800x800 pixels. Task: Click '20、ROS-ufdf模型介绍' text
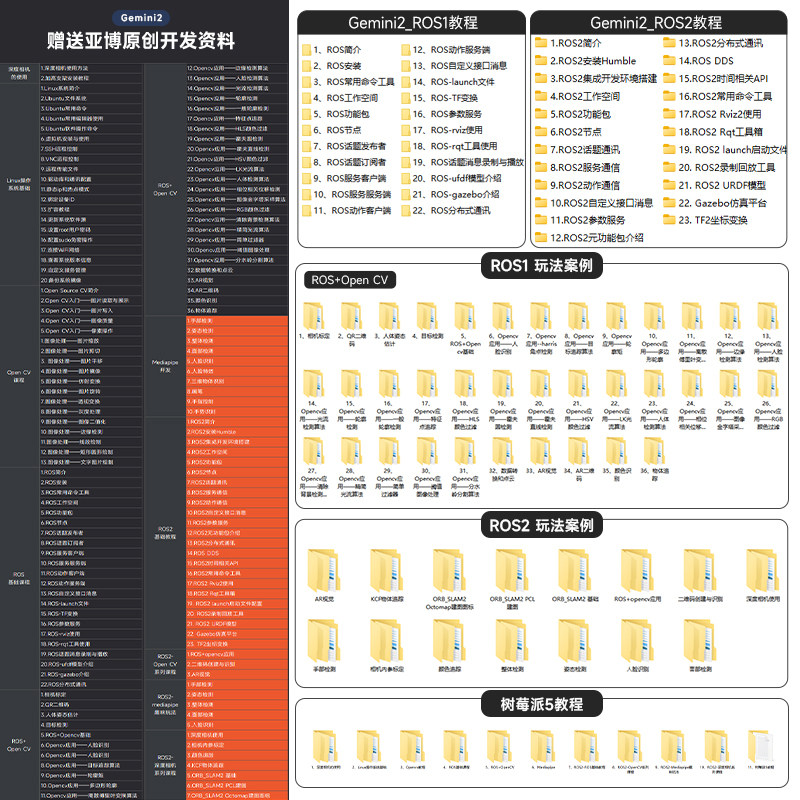(457, 178)
